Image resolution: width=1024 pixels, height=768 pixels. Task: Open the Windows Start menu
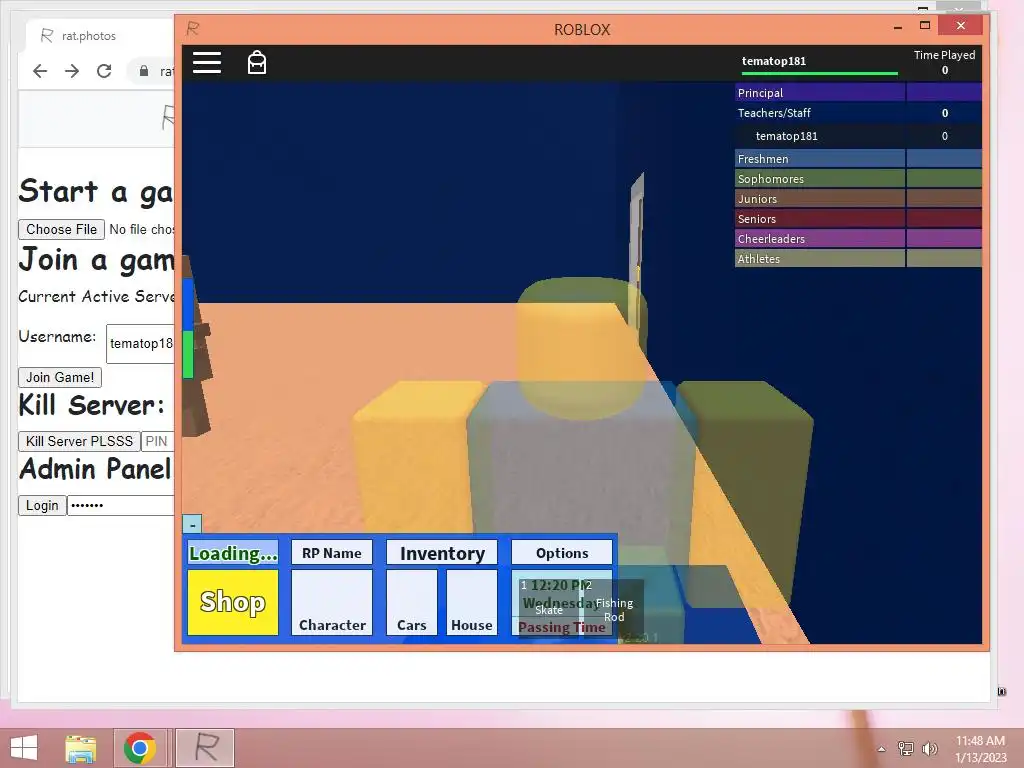[24, 748]
